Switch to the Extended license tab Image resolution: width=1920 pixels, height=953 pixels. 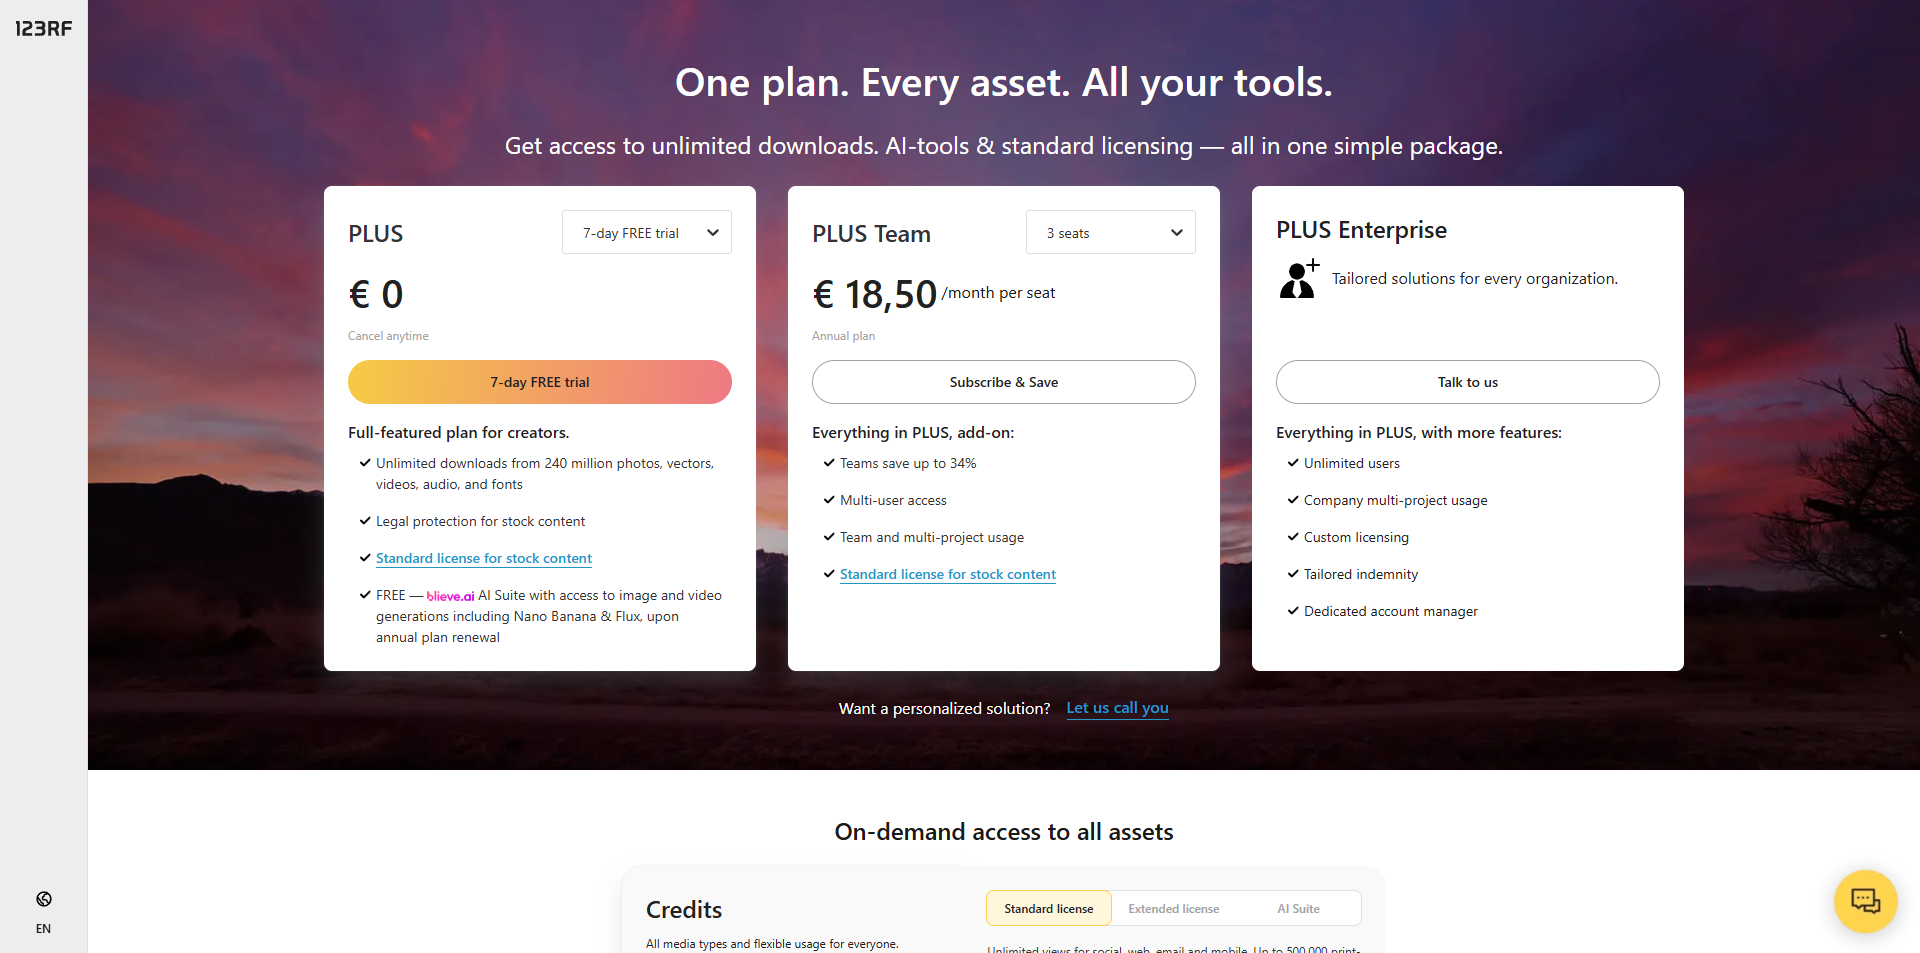tap(1173, 909)
